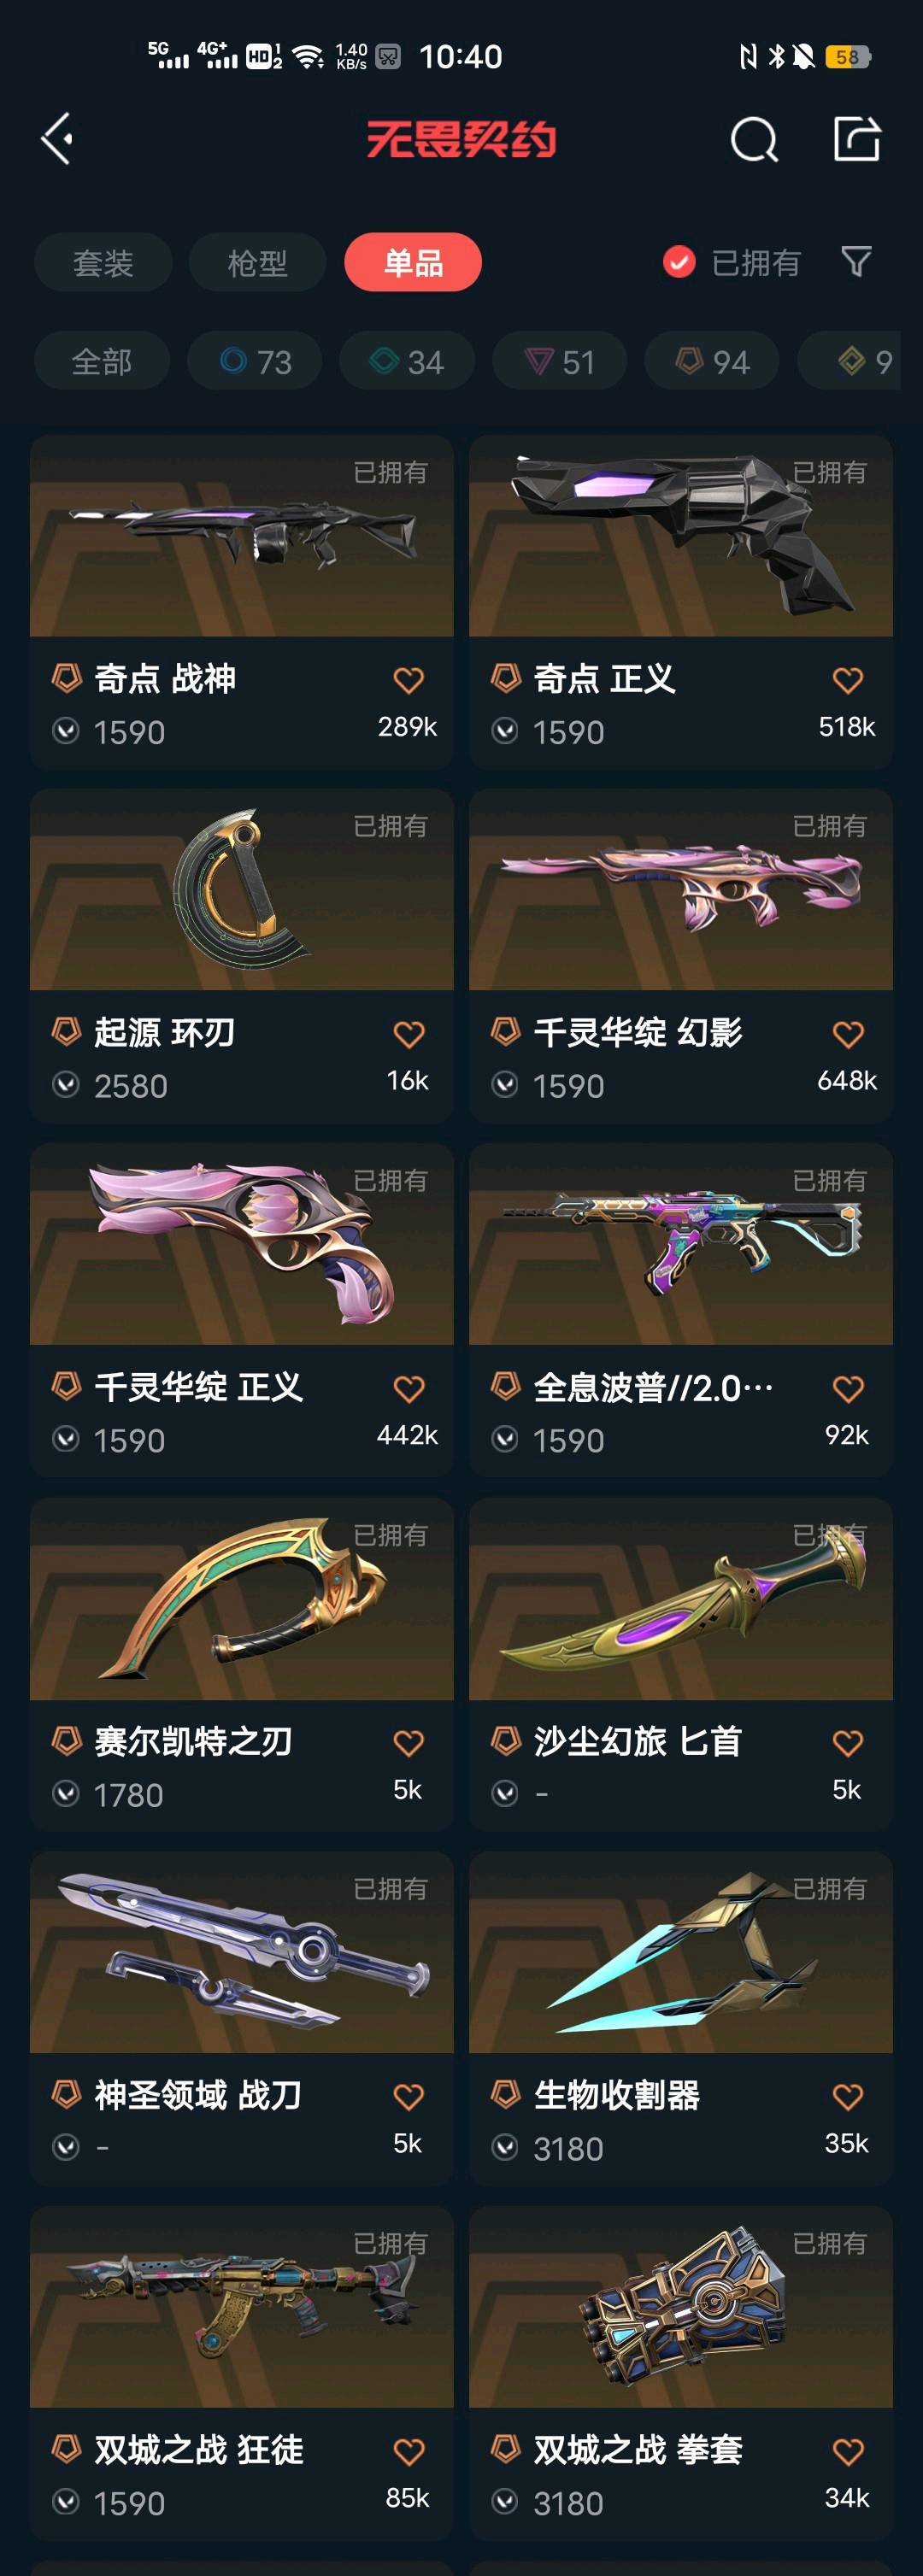This screenshot has height=2576, width=923.
Task: Like 千灵华绽 幻影 via heart icon
Action: point(847,1034)
